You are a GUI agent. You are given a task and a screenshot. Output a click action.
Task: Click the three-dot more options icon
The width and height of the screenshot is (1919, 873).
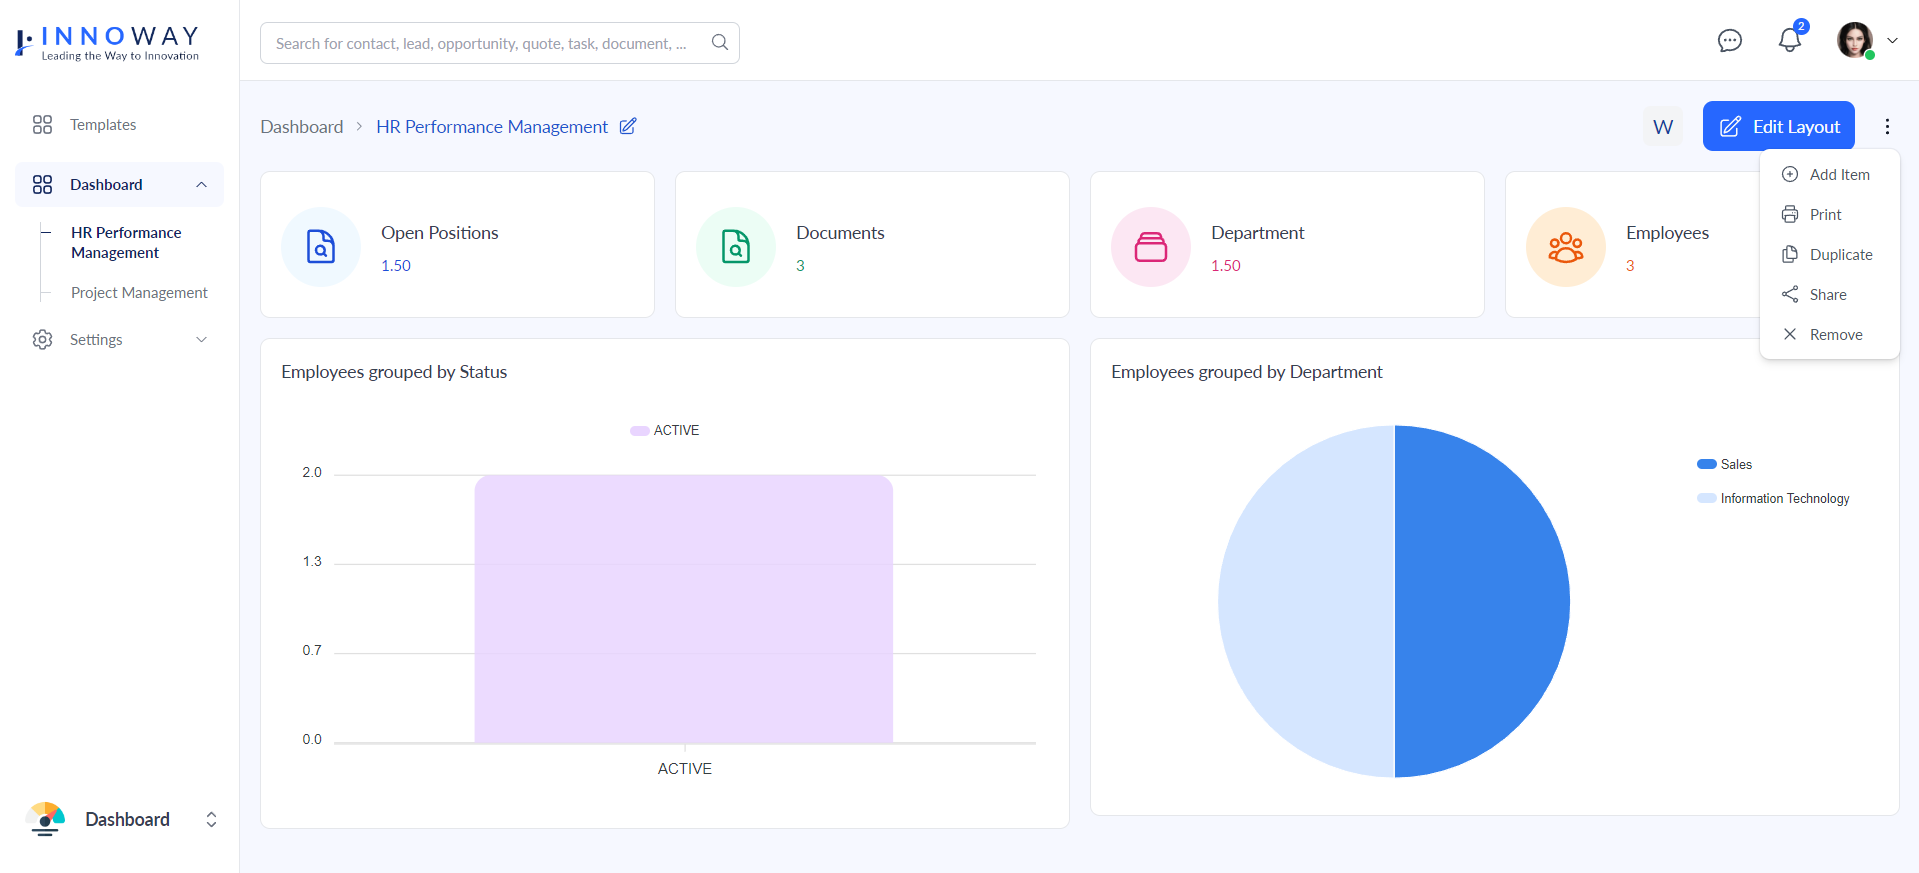1887,126
